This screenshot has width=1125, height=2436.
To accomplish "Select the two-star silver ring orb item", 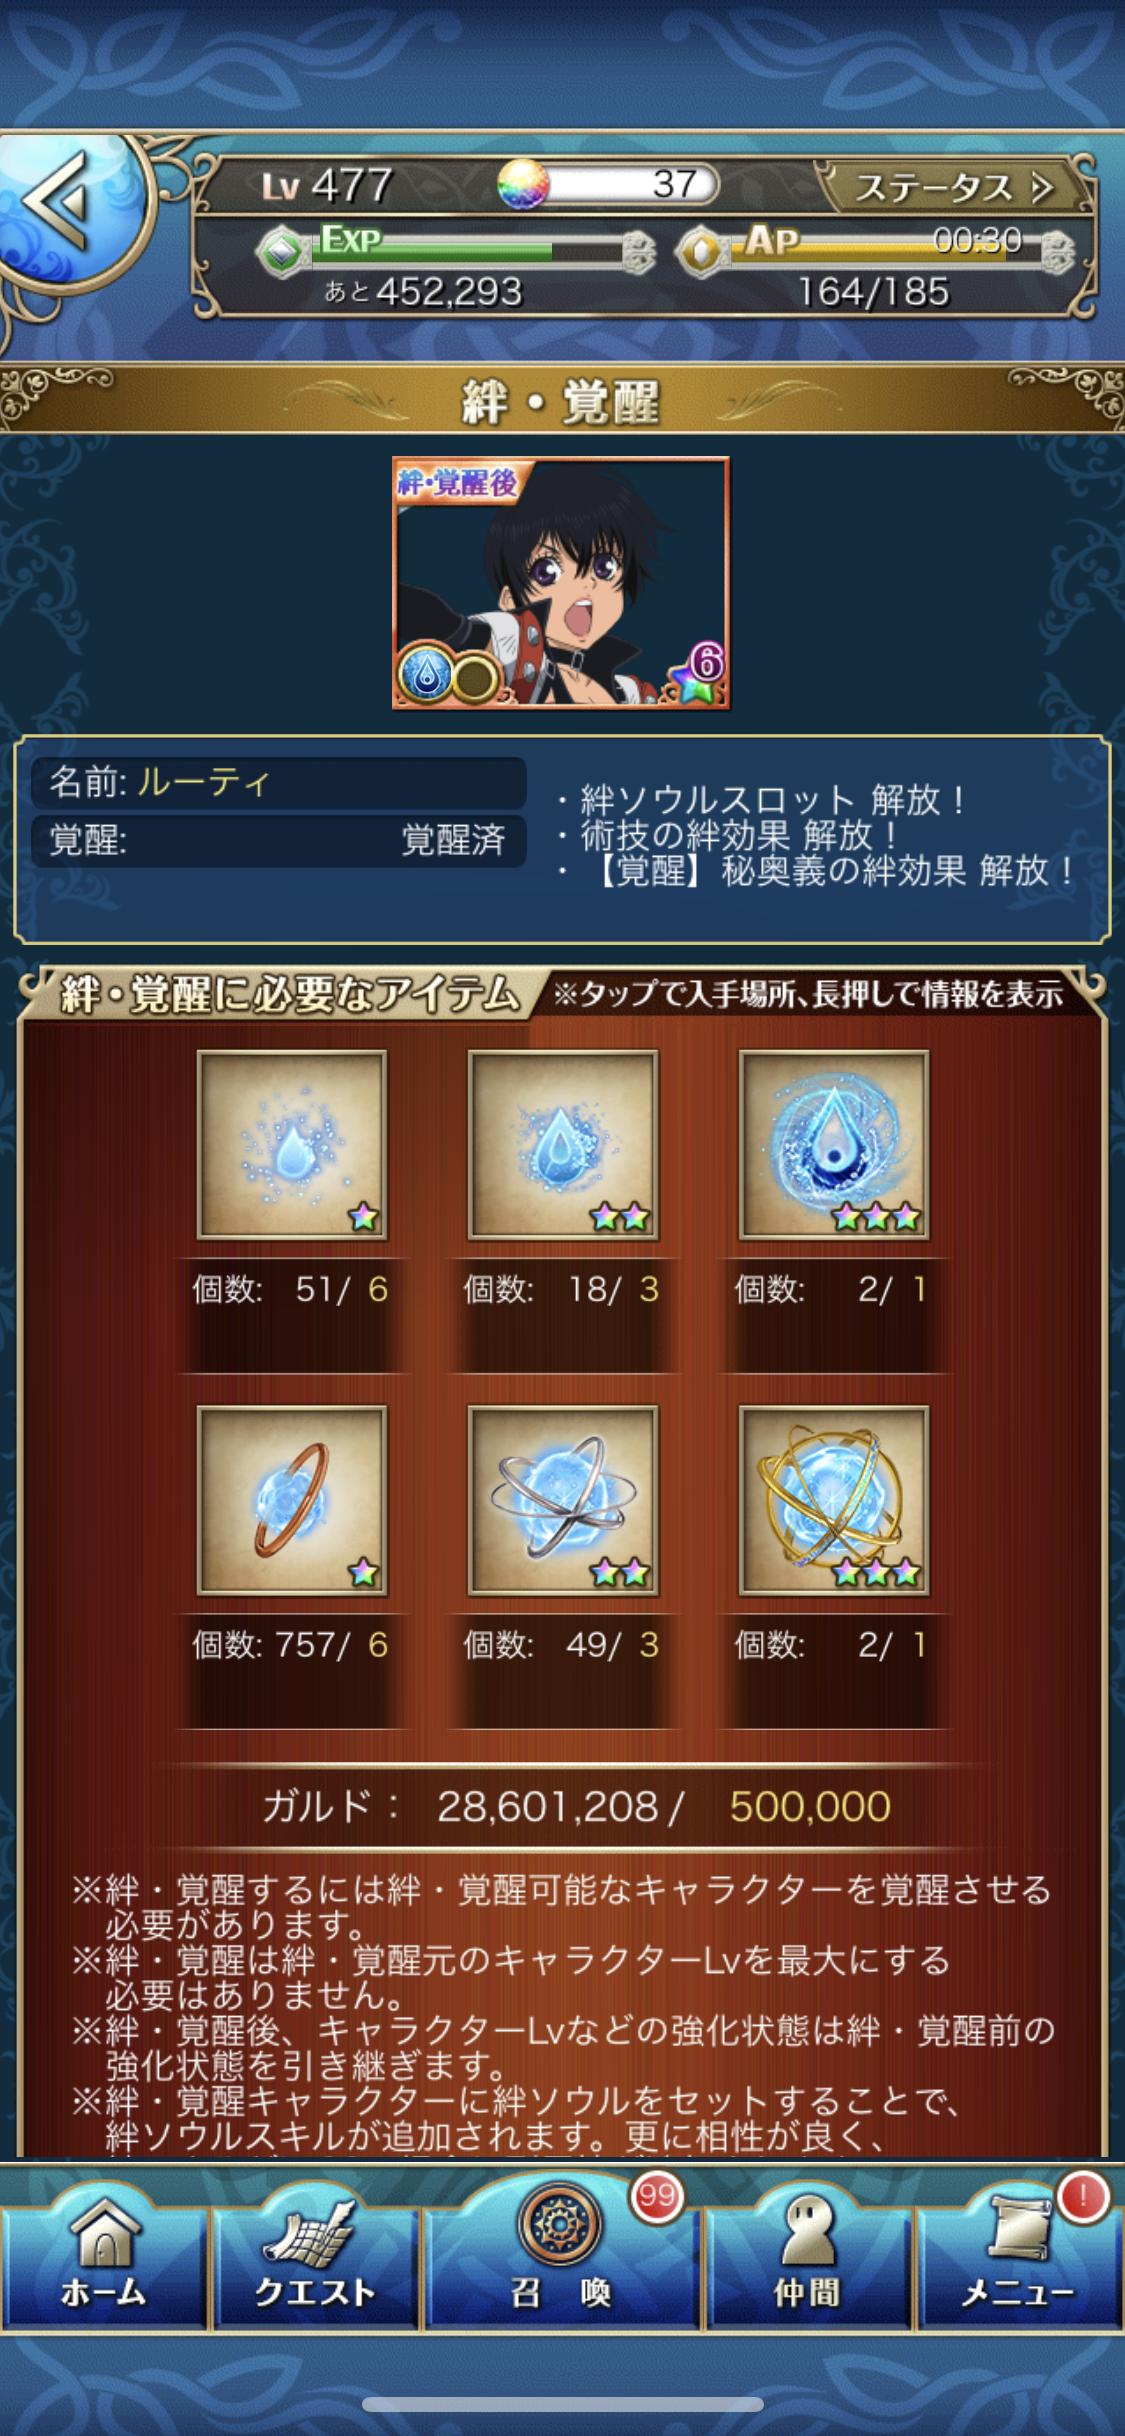I will (563, 1500).
